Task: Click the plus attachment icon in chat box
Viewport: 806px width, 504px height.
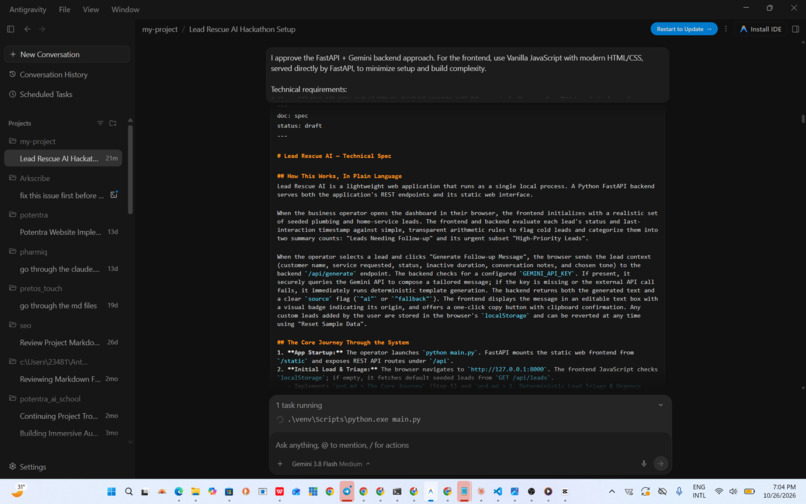Action: tap(280, 463)
